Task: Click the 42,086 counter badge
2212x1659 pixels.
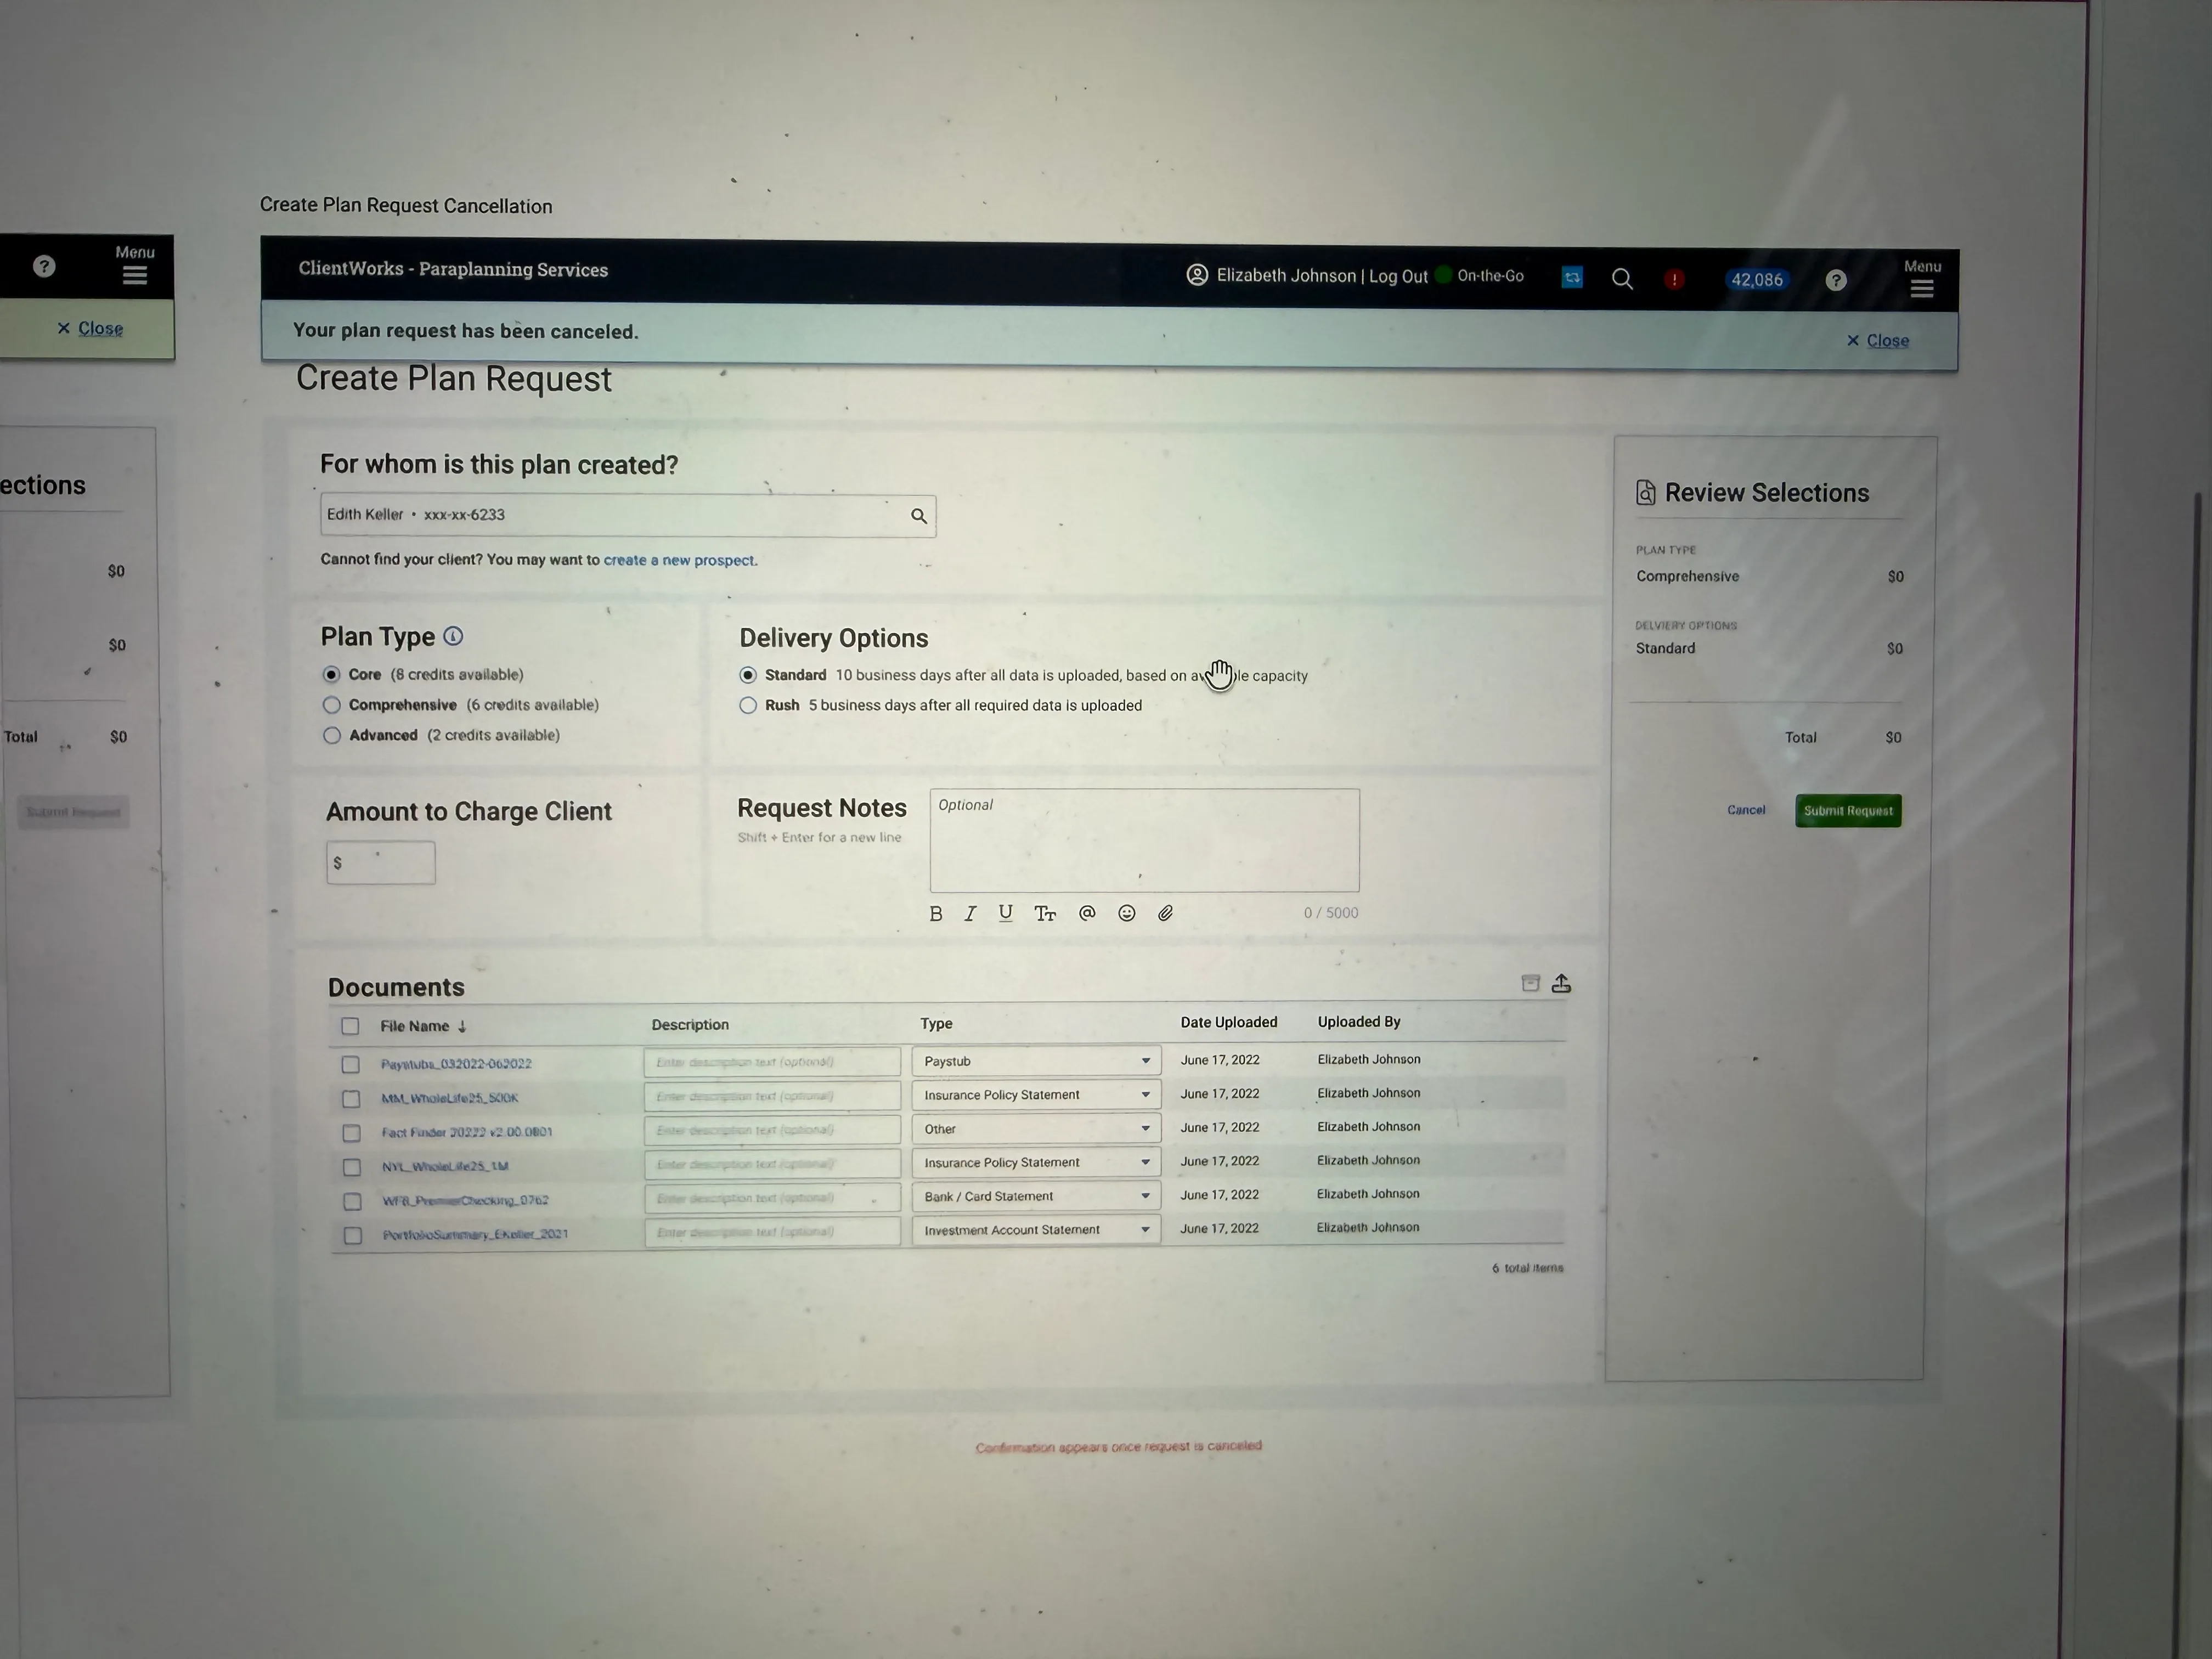Action: point(1756,280)
